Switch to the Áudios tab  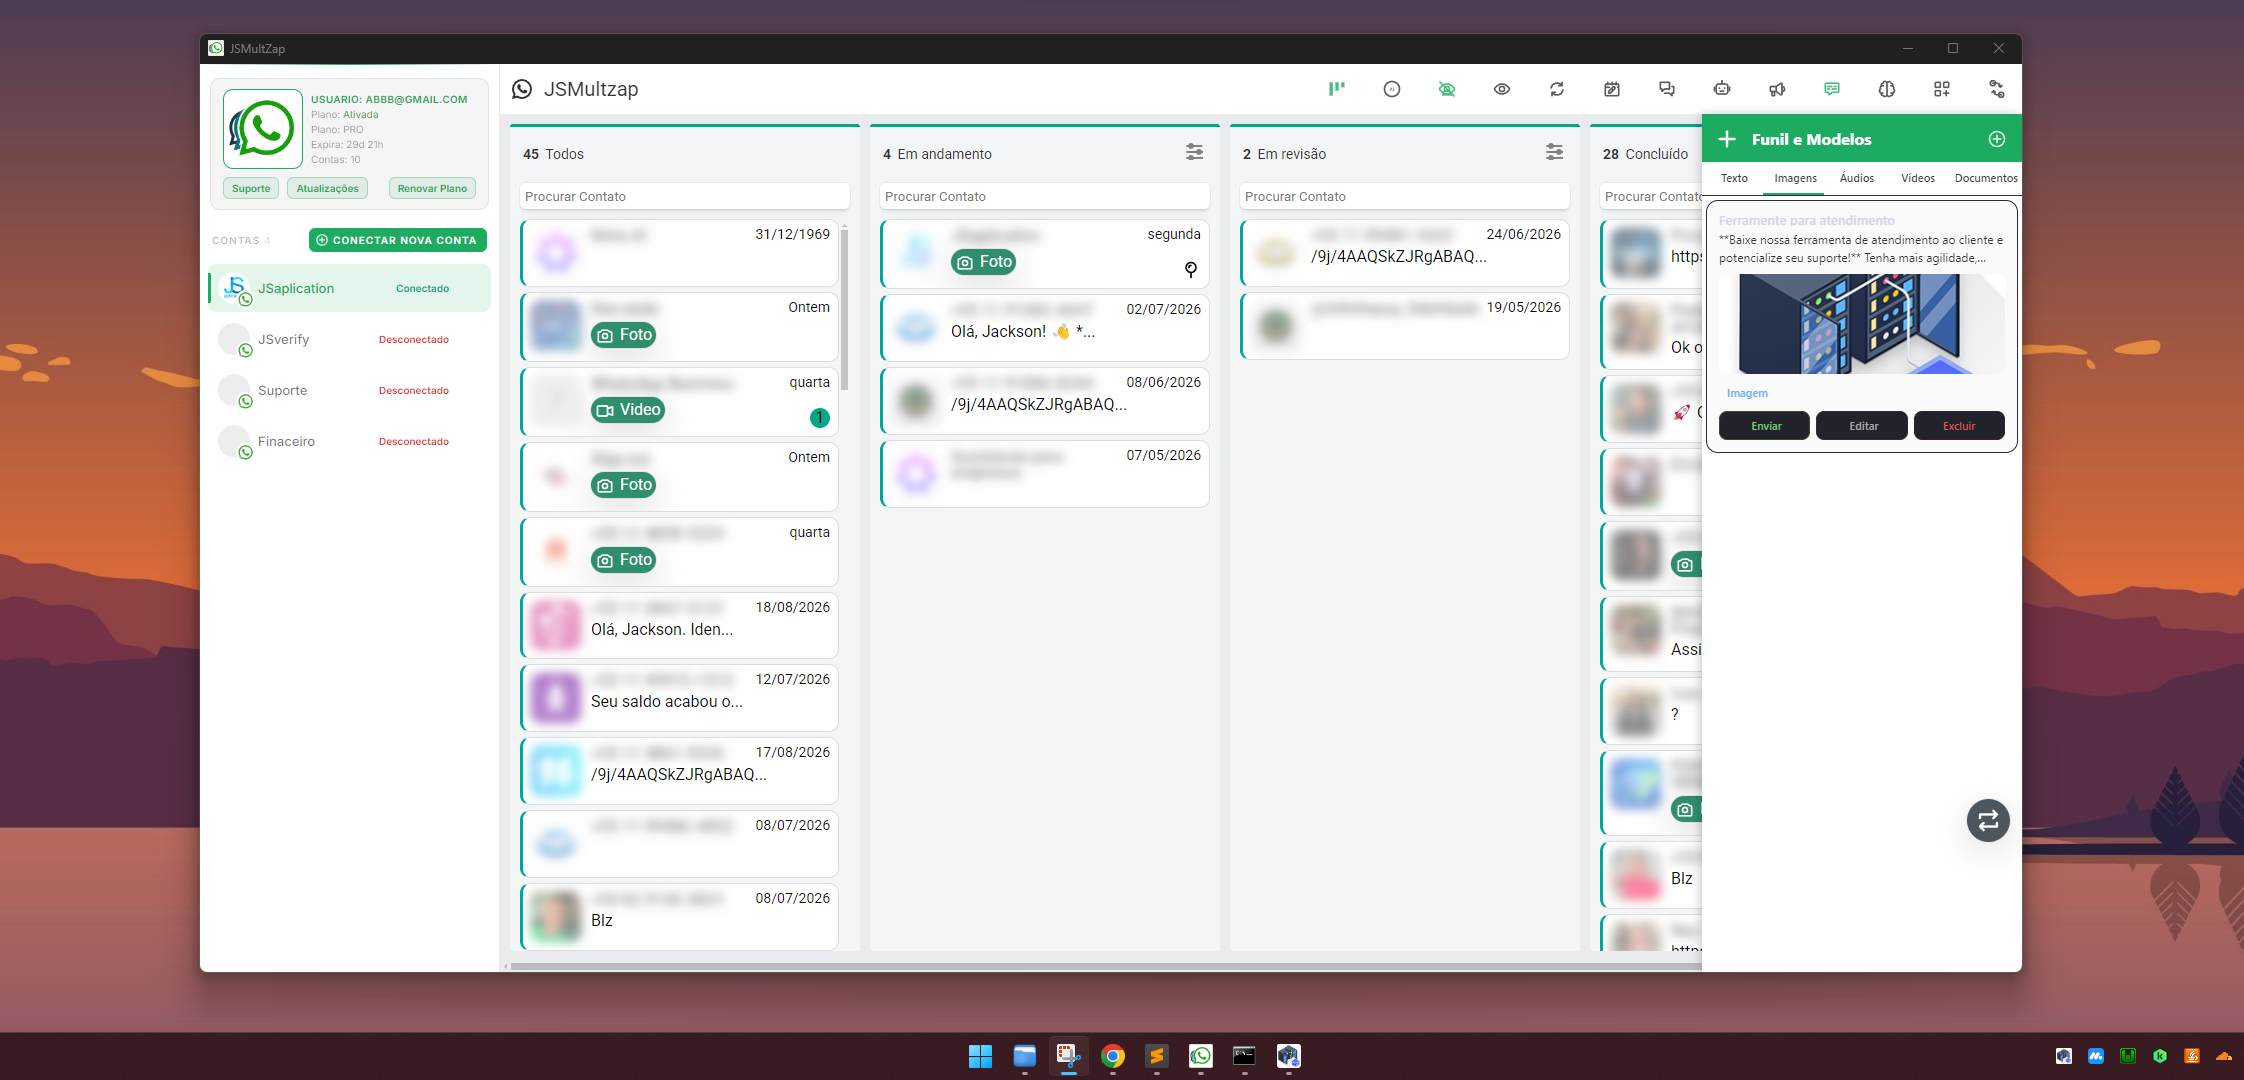1857,178
